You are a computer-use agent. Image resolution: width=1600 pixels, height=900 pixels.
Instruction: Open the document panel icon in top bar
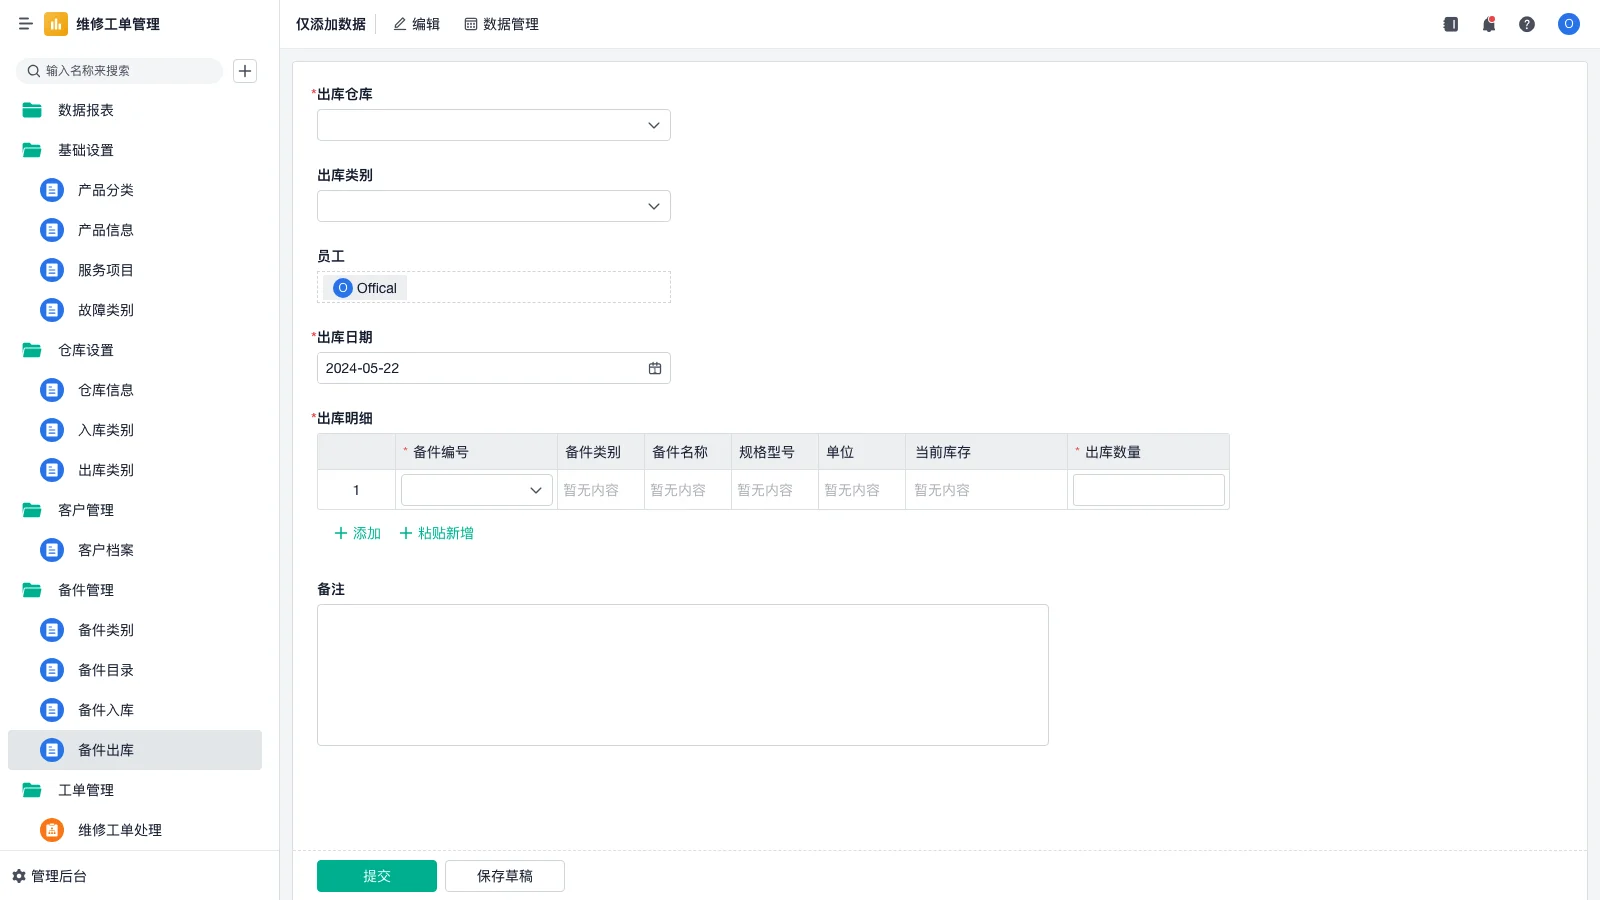click(x=1451, y=24)
